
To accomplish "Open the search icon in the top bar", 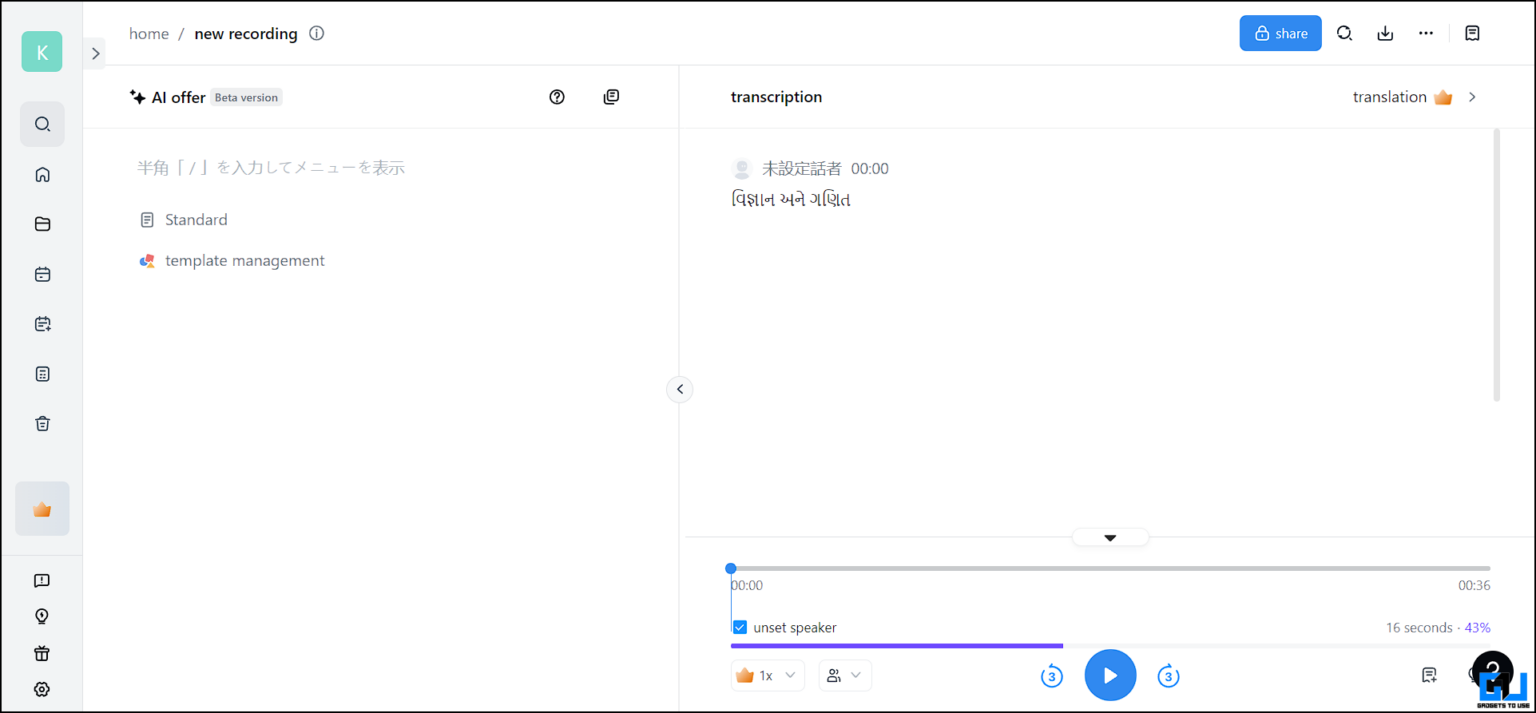I will pos(1344,32).
